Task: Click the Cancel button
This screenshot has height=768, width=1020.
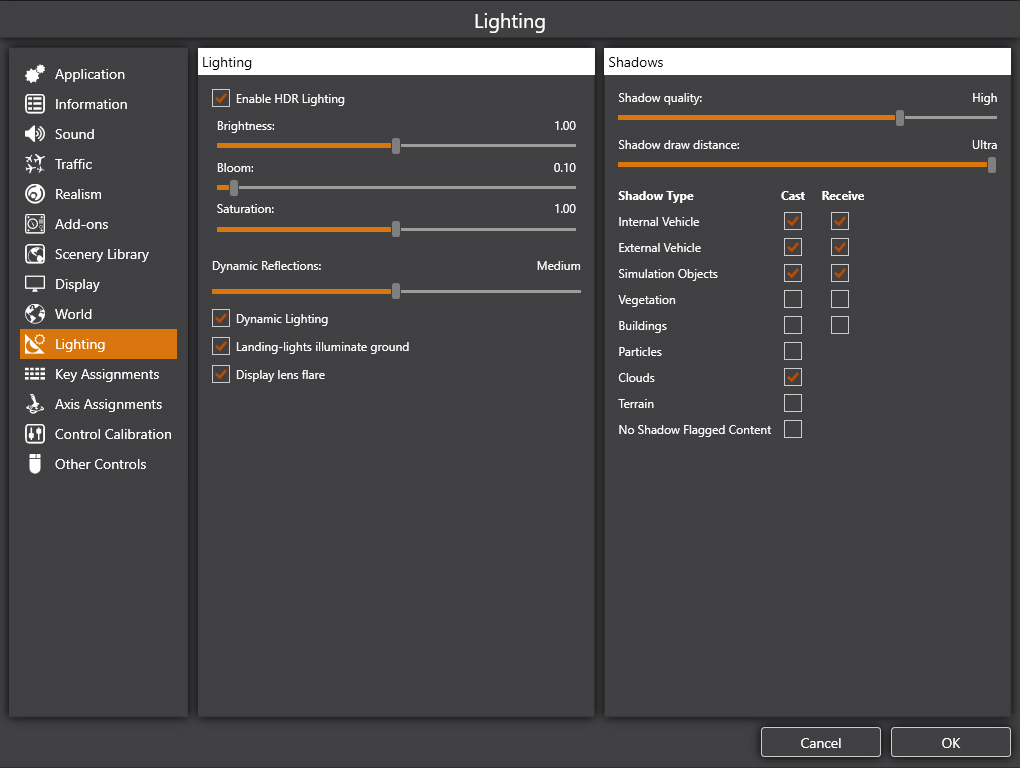Action: (x=821, y=743)
